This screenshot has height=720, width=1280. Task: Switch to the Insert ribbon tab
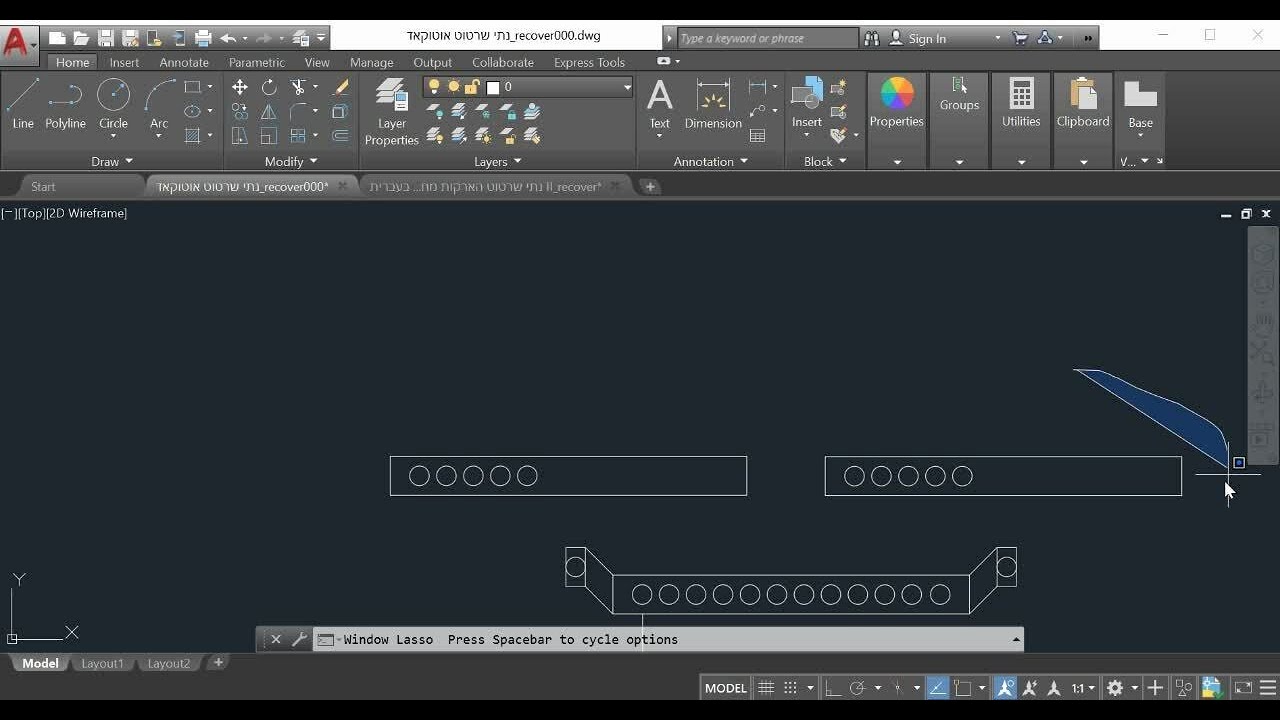point(124,62)
